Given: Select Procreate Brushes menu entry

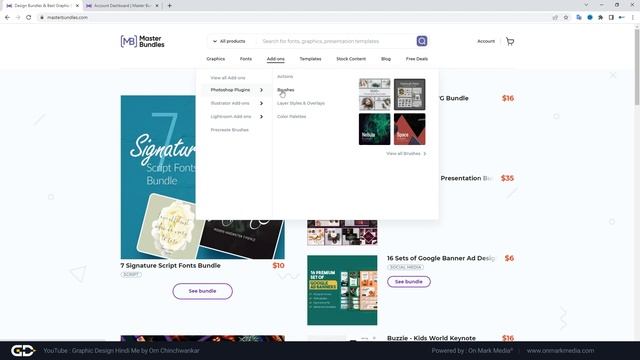Looking at the screenshot, I should pyautogui.click(x=229, y=130).
